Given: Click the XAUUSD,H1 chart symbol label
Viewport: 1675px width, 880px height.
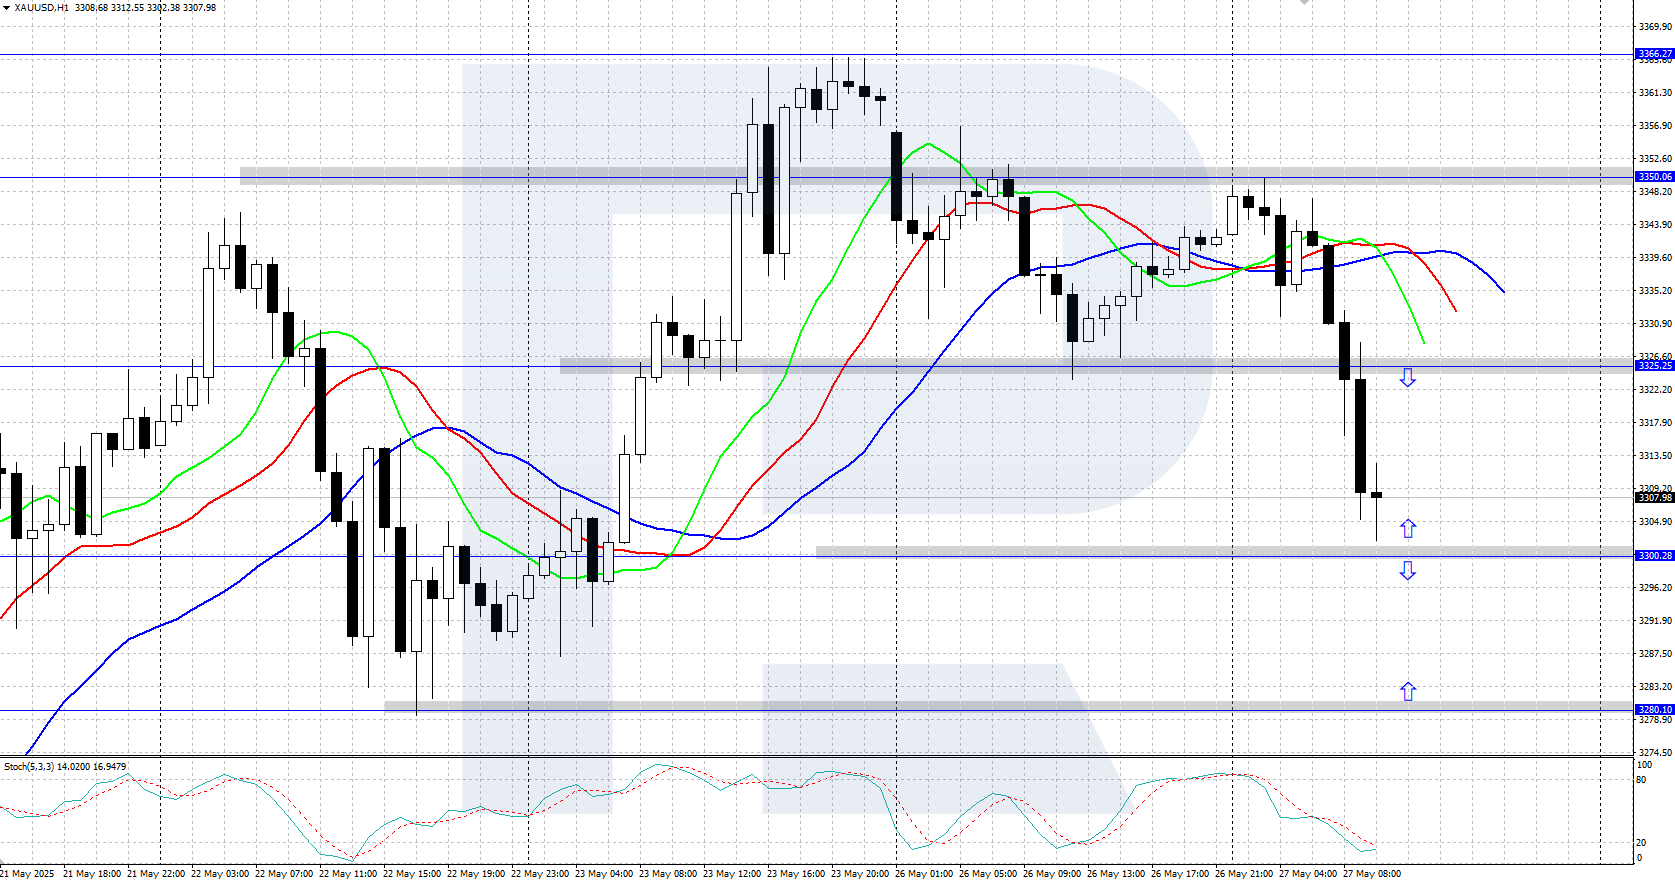Looking at the screenshot, I should pos(42,8).
